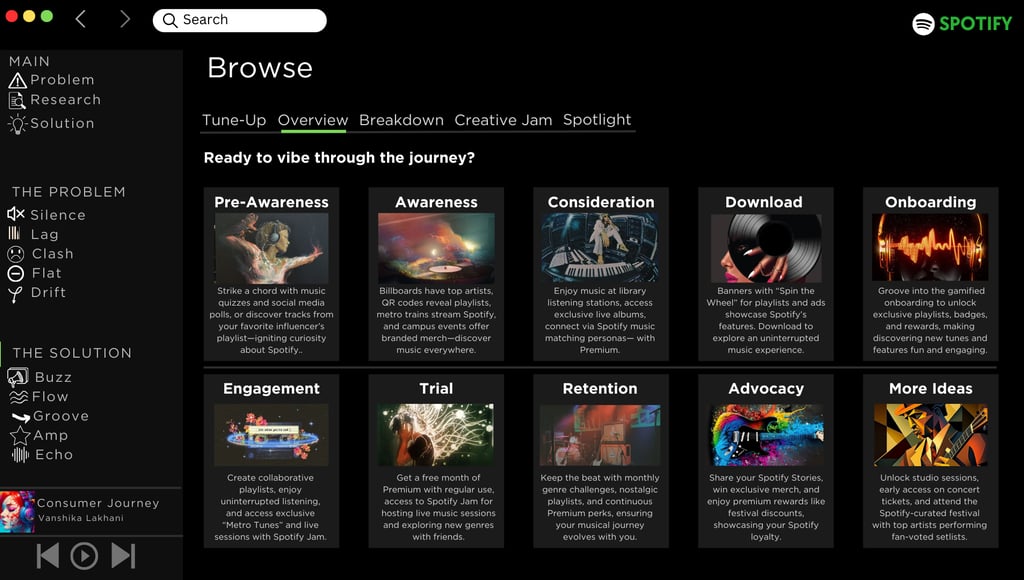Select Amp under The Solution

[x=50, y=435]
